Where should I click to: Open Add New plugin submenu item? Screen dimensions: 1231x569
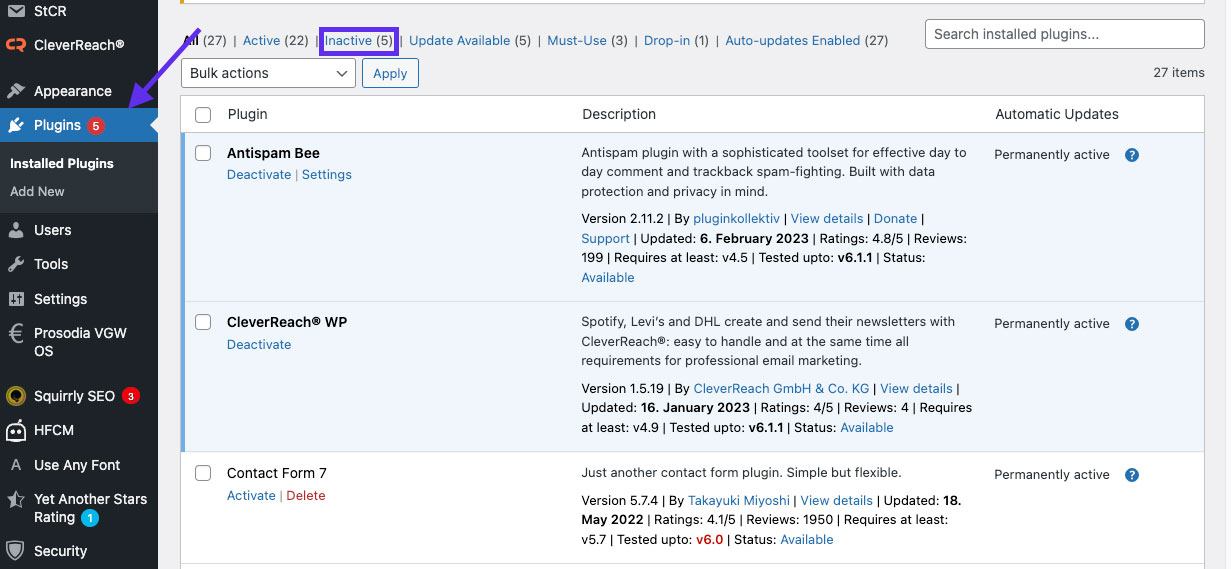[x=37, y=191]
